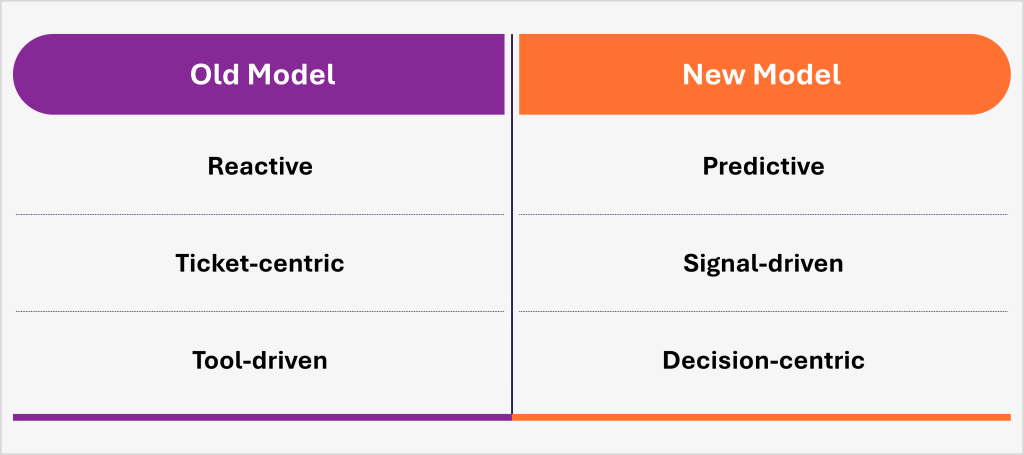Select the Predictive label

tap(763, 166)
